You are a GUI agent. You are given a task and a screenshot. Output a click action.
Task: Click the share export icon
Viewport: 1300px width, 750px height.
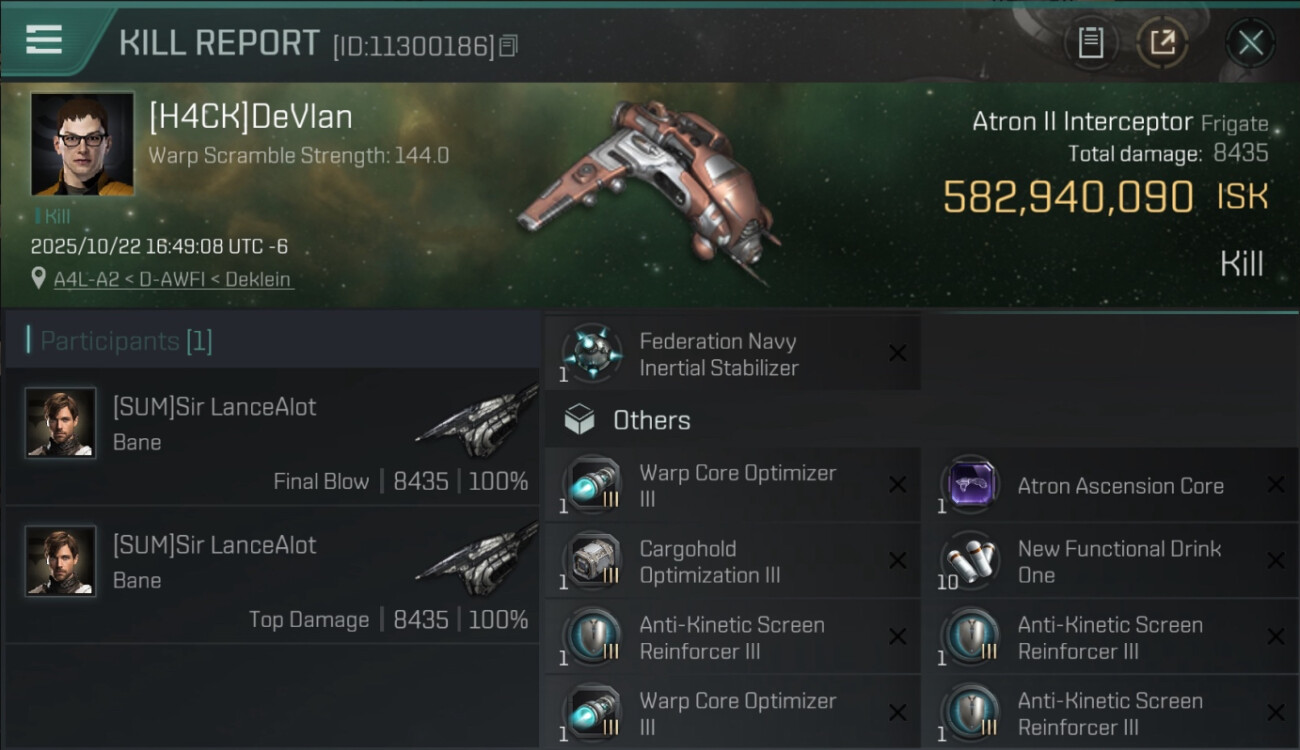[1162, 43]
